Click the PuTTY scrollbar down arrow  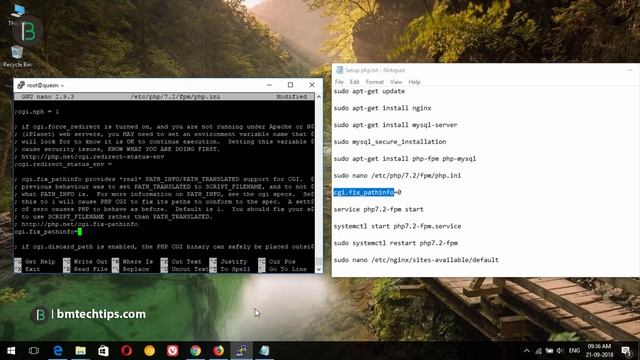319,269
